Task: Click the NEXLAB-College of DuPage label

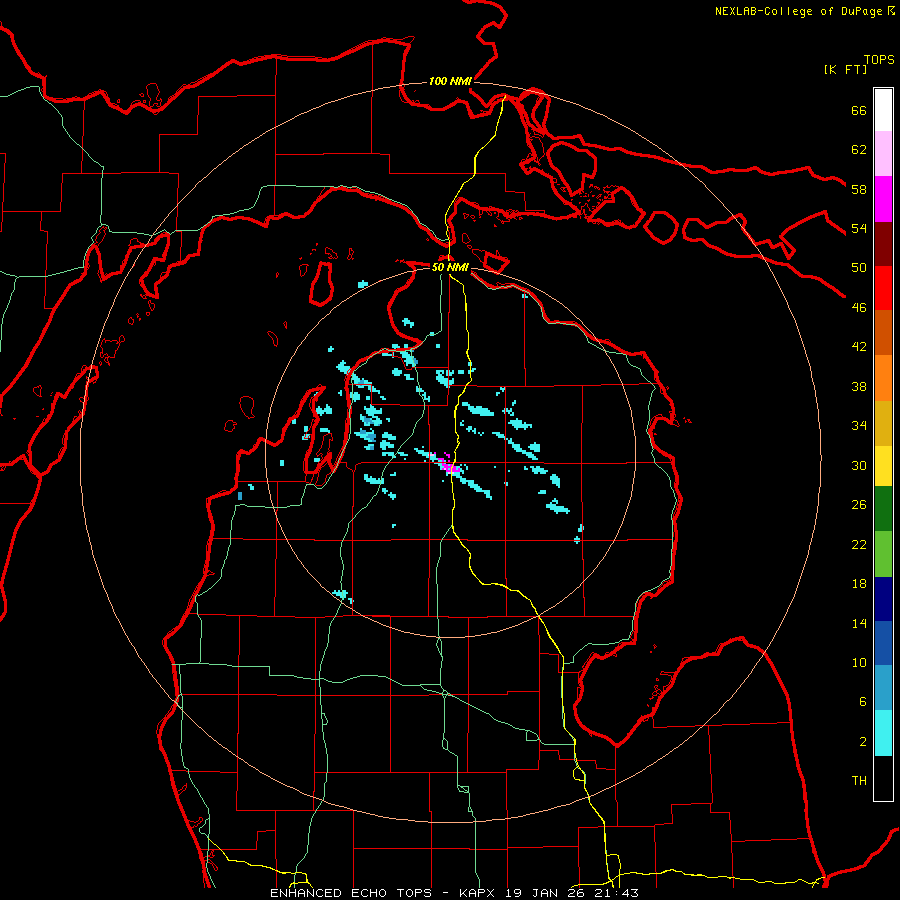Action: pos(805,11)
